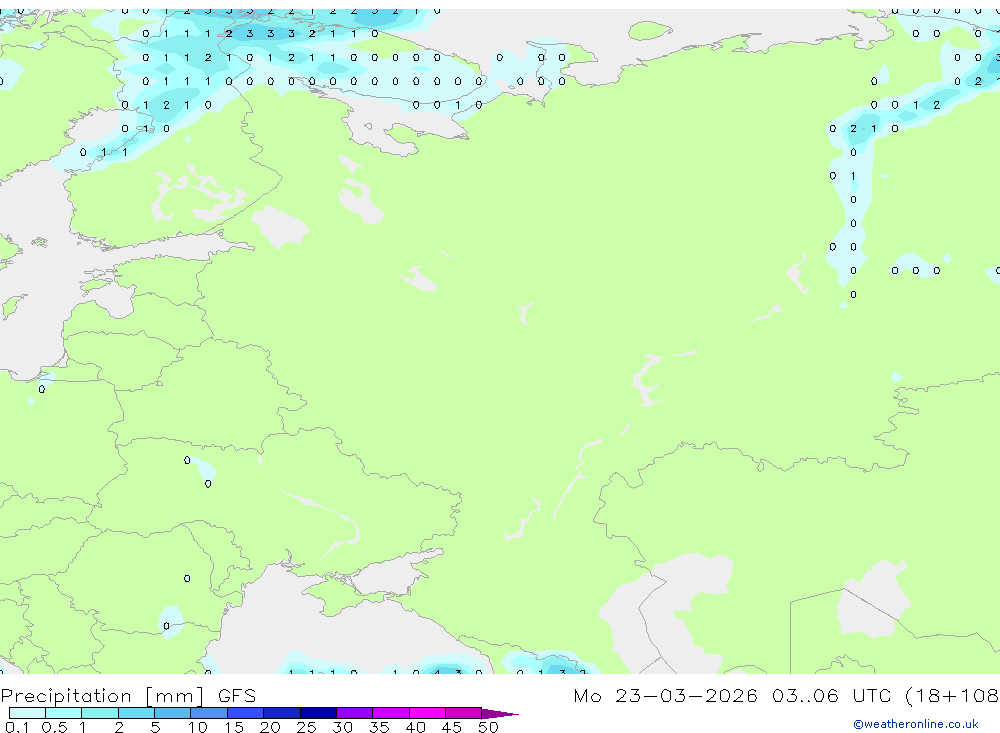Click the 45–50 mm legend color swatch
This screenshot has width=1000, height=733.
464,713
